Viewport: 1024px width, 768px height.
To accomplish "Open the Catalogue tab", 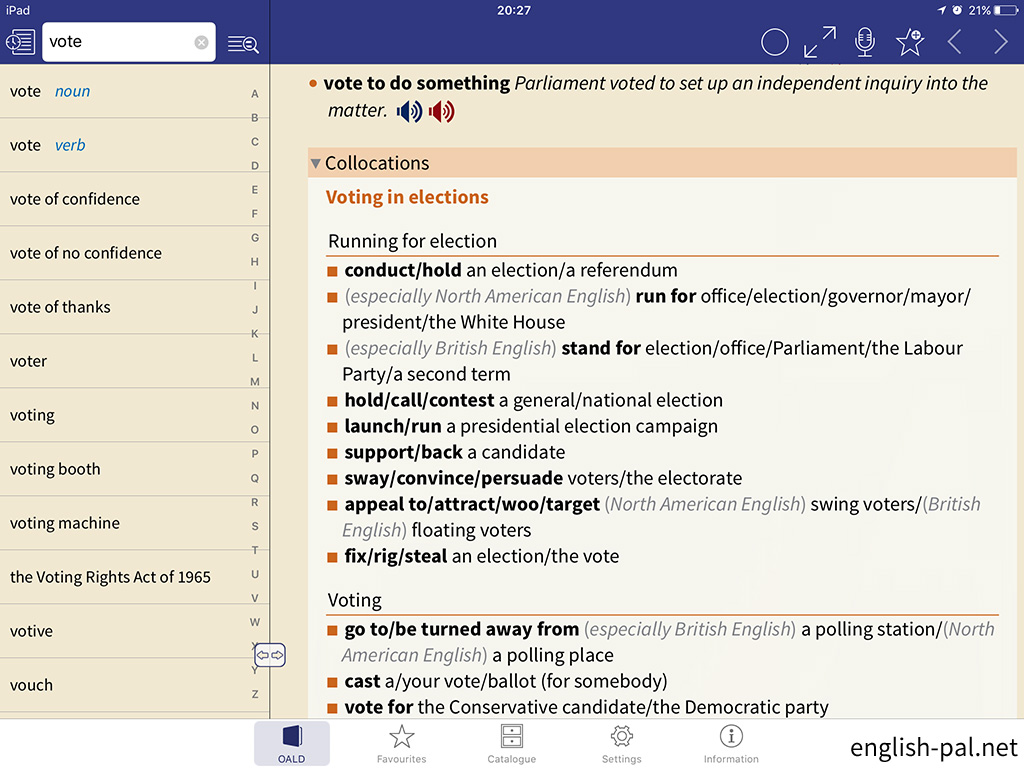I will (512, 744).
